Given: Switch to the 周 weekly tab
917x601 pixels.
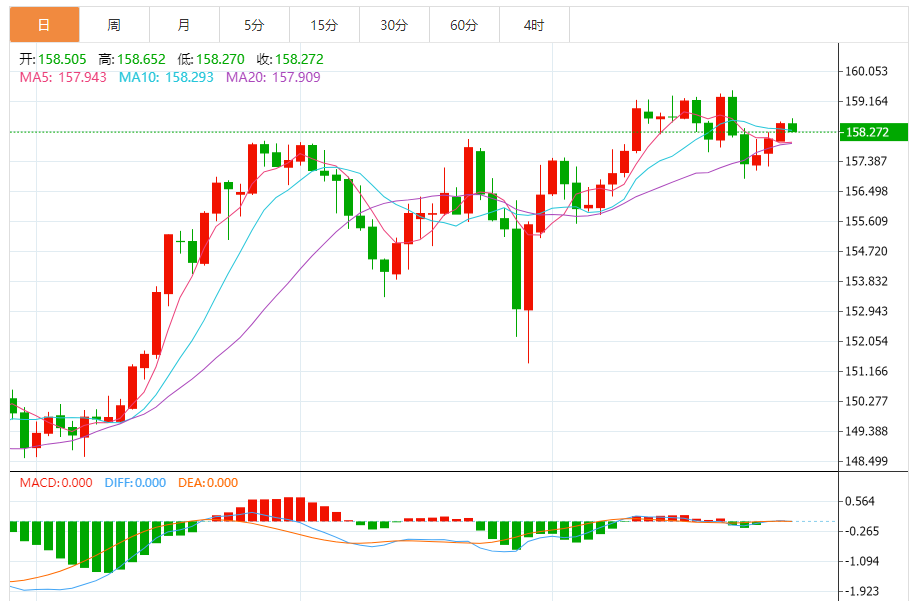Looking at the screenshot, I should [114, 25].
